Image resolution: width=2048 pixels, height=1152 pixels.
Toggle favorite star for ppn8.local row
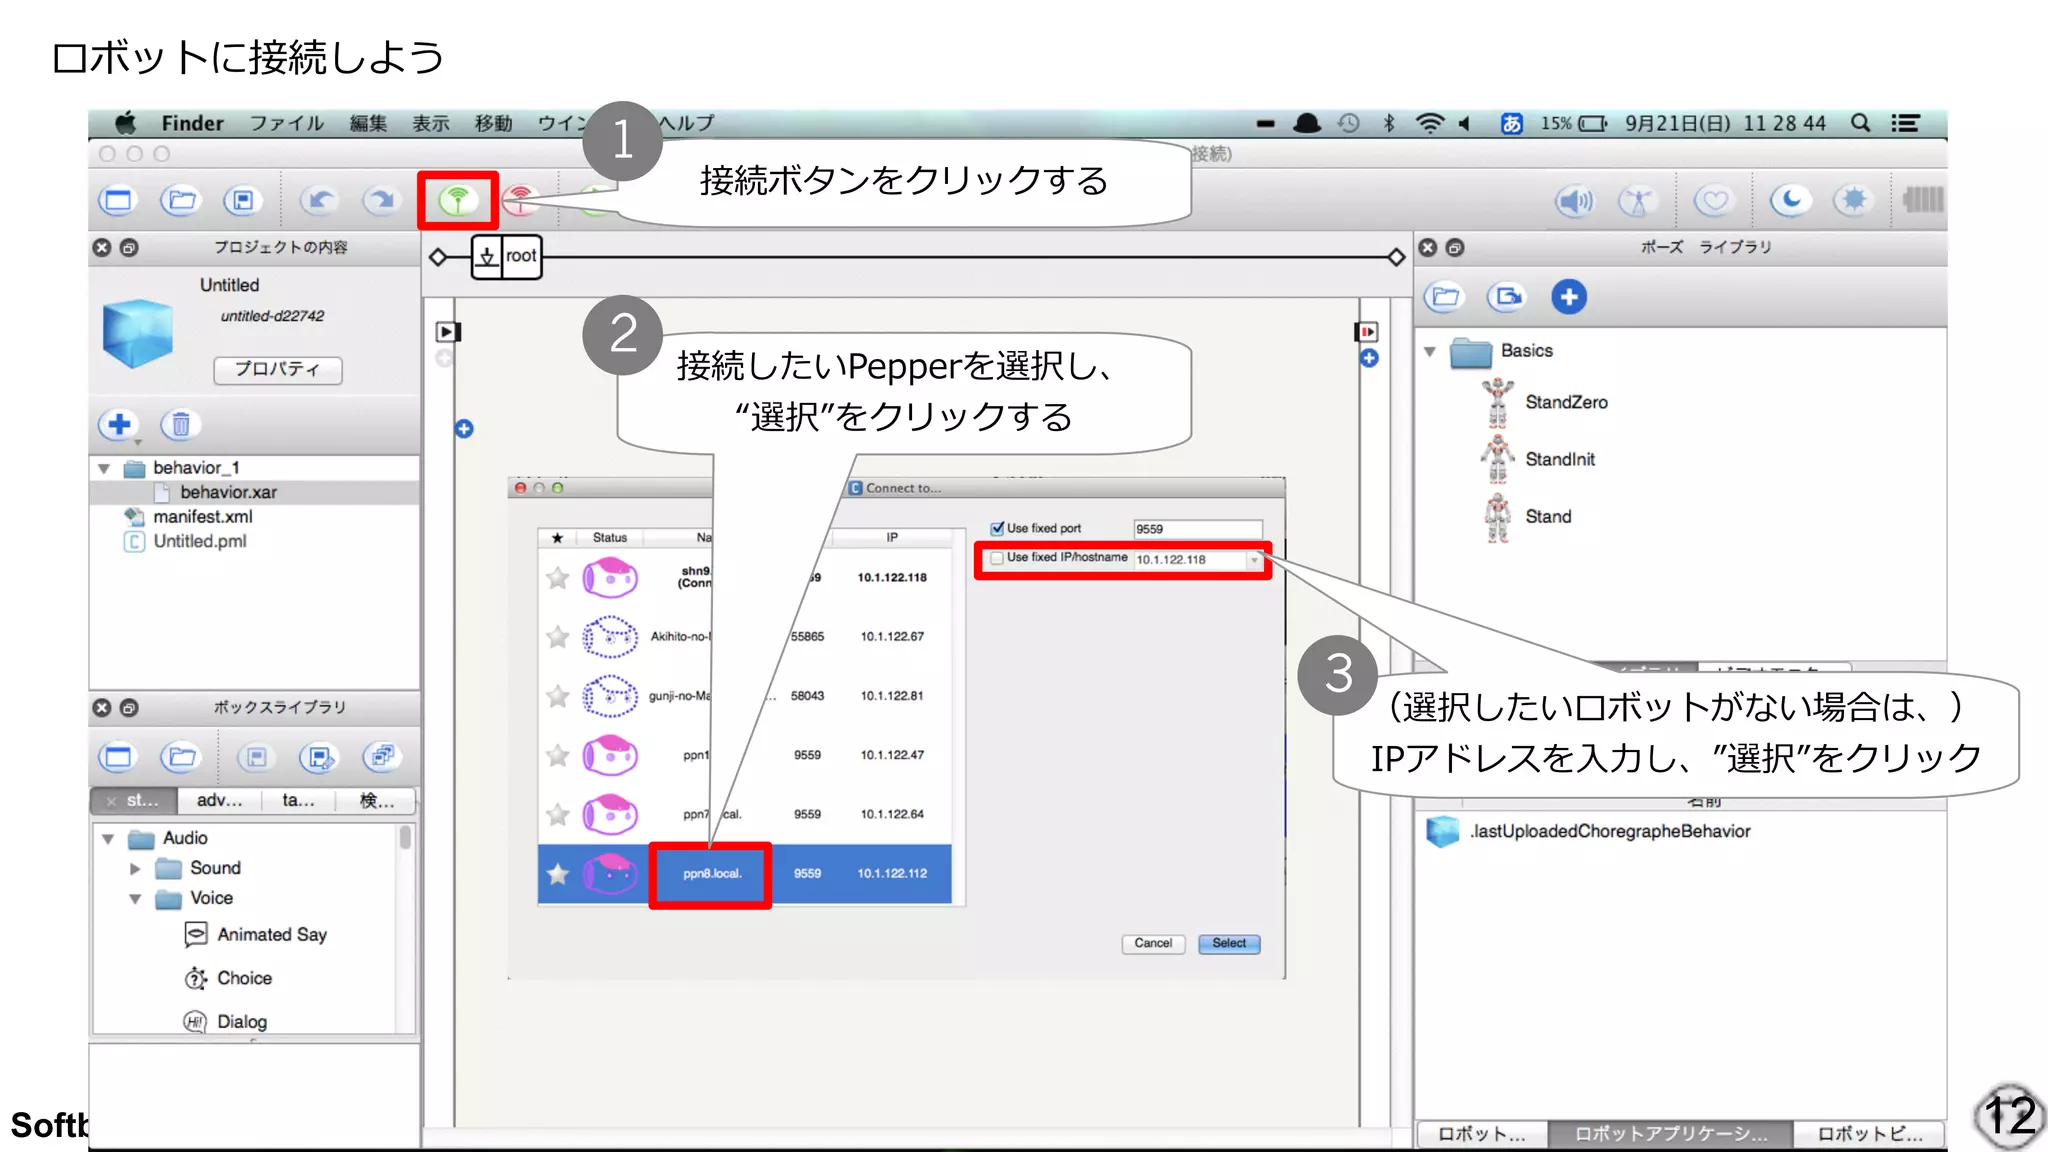pos(558,874)
